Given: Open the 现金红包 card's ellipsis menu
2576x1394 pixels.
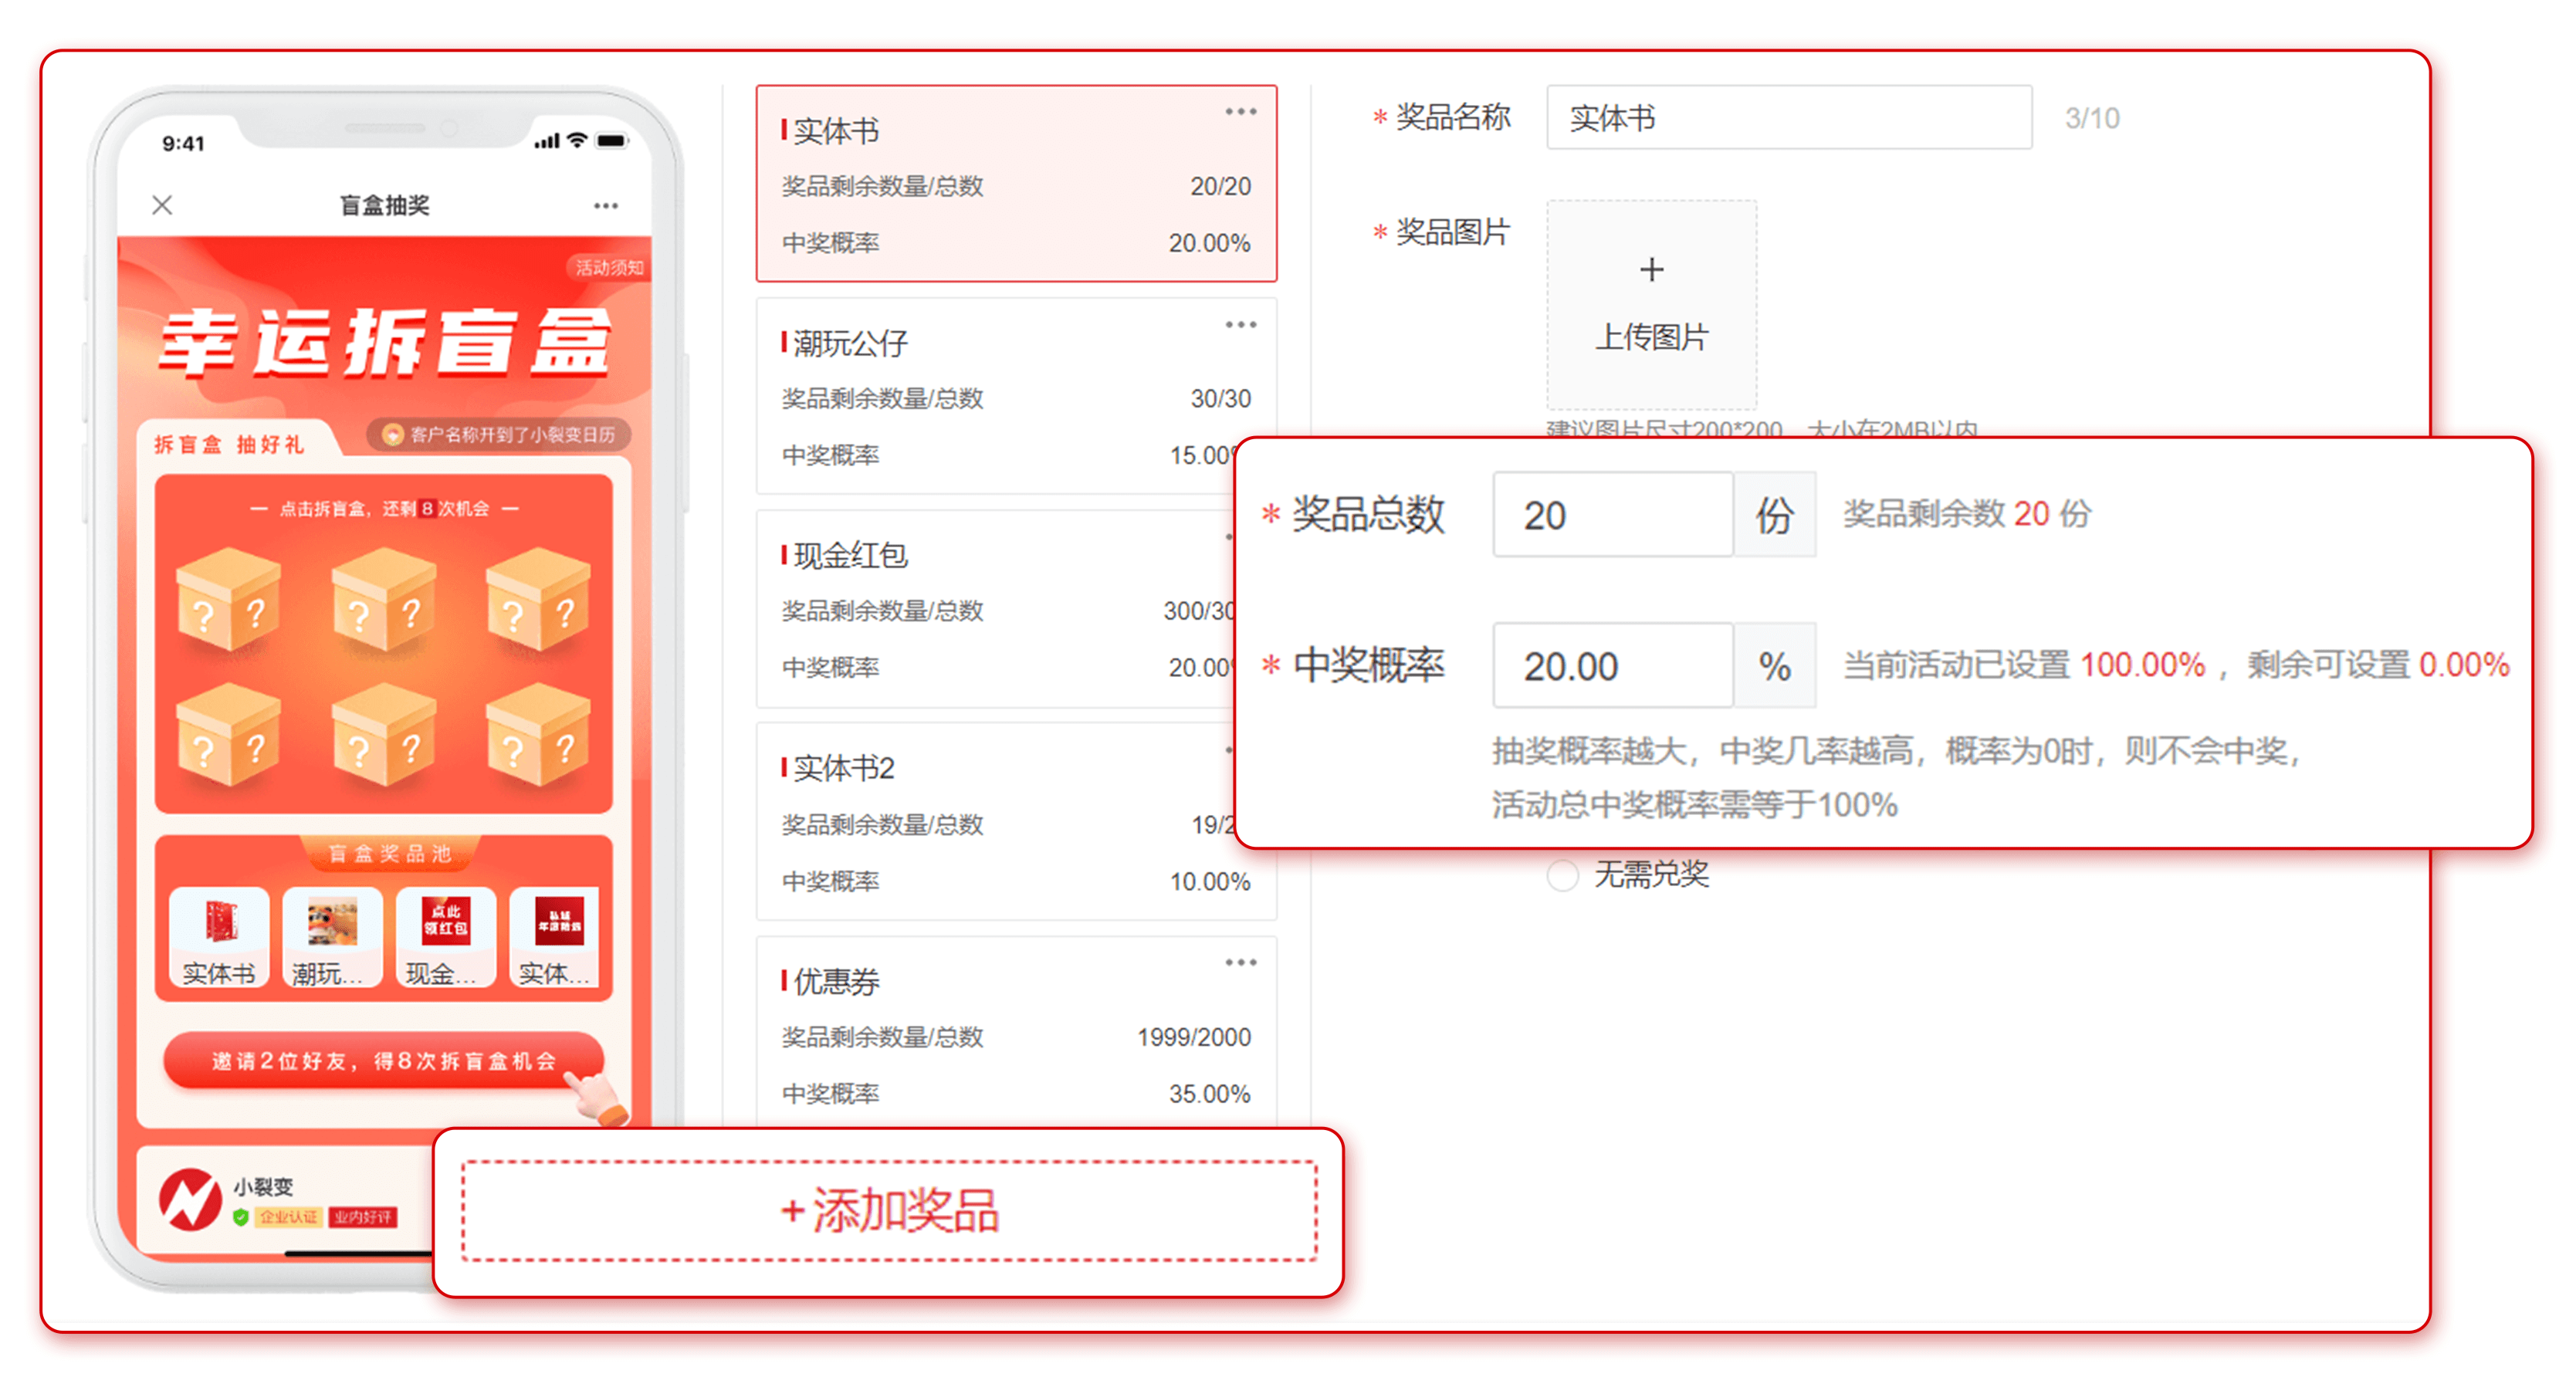Looking at the screenshot, I should point(1240,537).
